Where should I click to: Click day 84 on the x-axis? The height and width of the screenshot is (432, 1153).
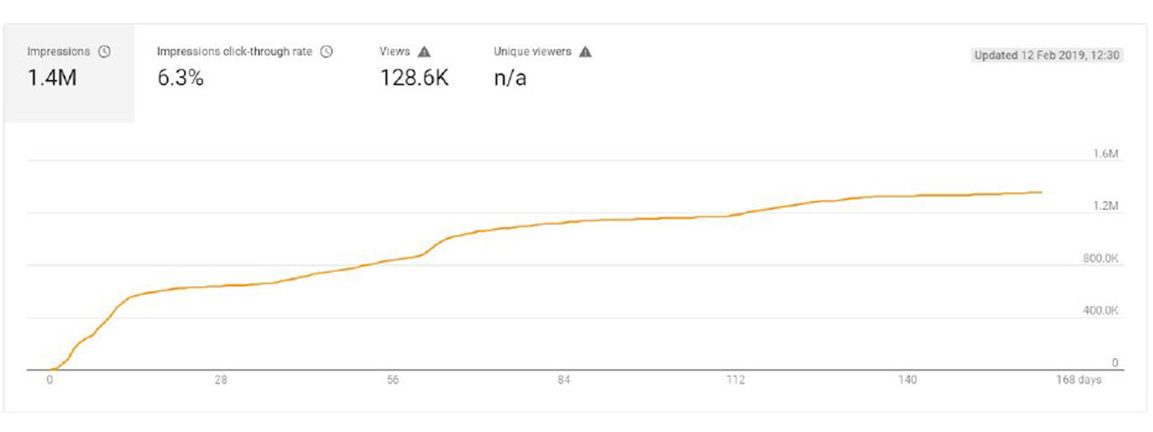point(564,380)
